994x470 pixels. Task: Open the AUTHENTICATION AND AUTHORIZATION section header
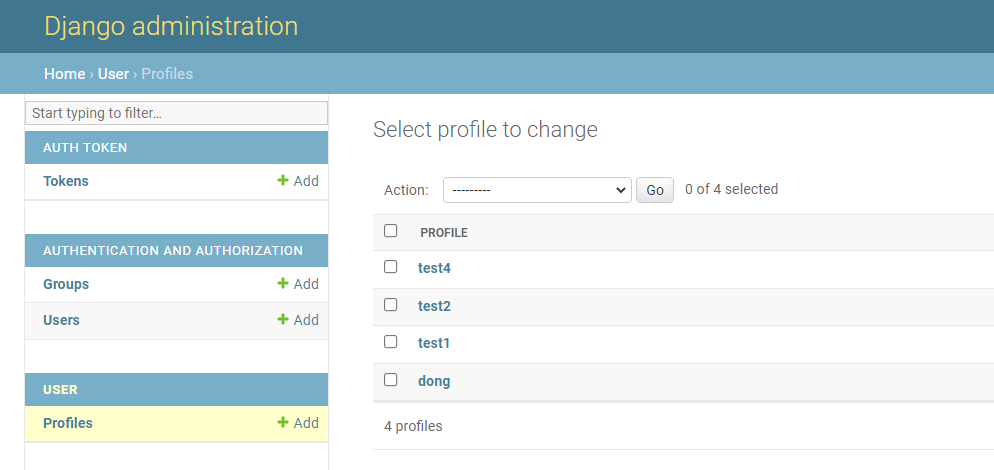click(x=173, y=251)
